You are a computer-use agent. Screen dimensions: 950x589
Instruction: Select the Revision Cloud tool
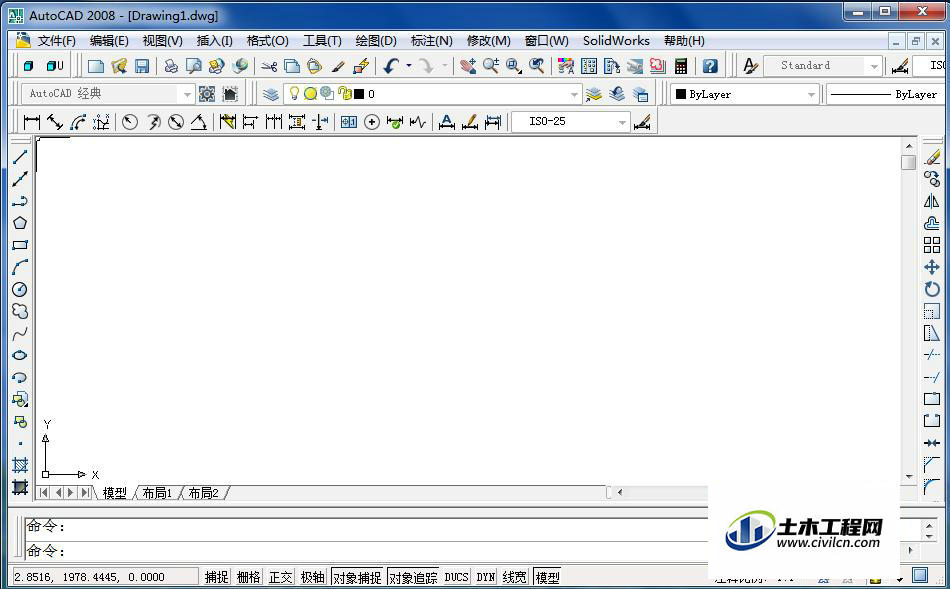tap(20, 311)
